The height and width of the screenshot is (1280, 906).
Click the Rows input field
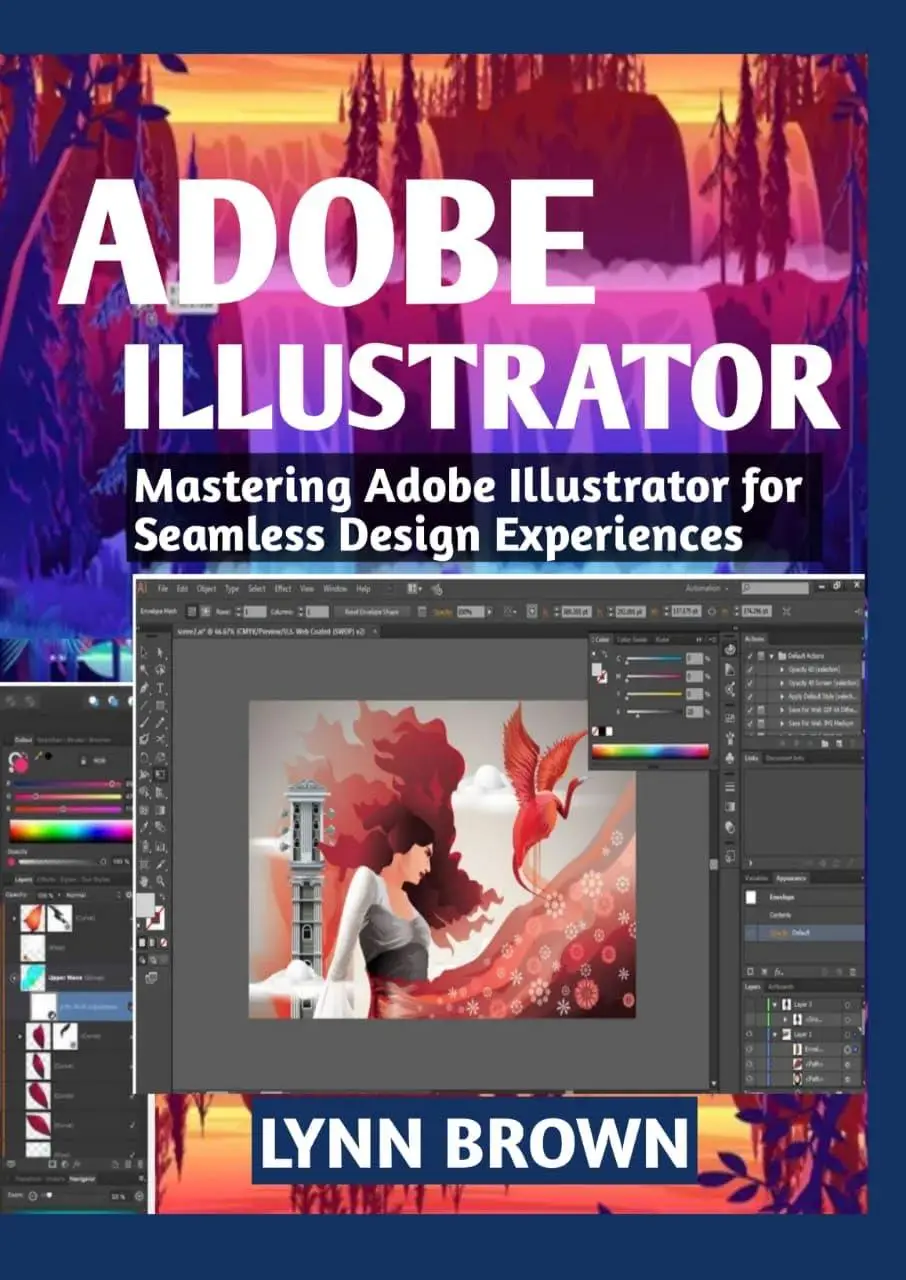(x=253, y=610)
